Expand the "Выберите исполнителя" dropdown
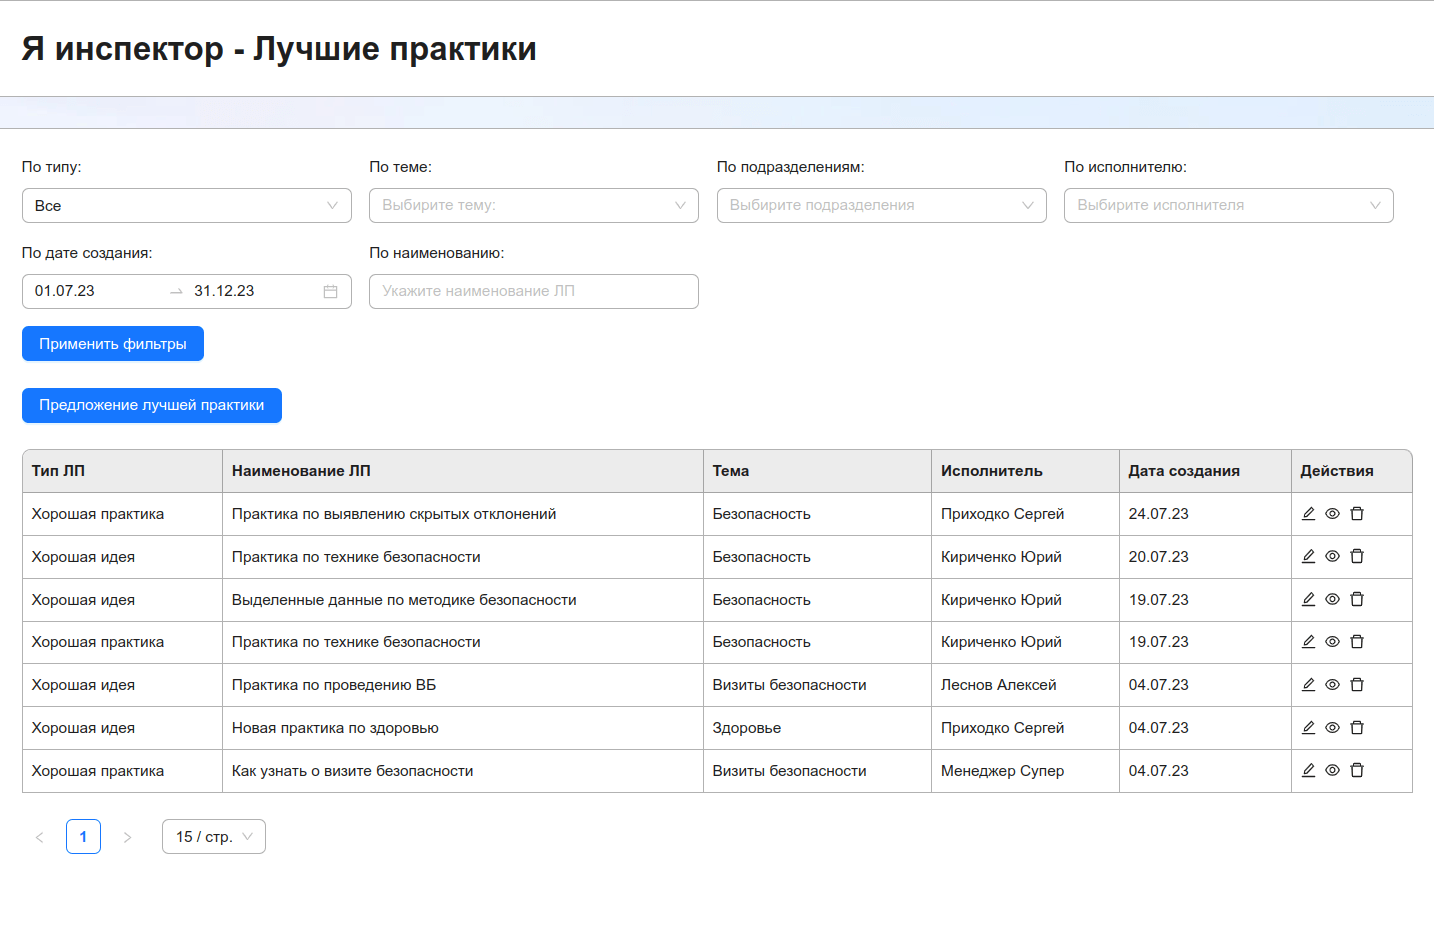Screen dimensions: 1434x941 pos(1229,206)
